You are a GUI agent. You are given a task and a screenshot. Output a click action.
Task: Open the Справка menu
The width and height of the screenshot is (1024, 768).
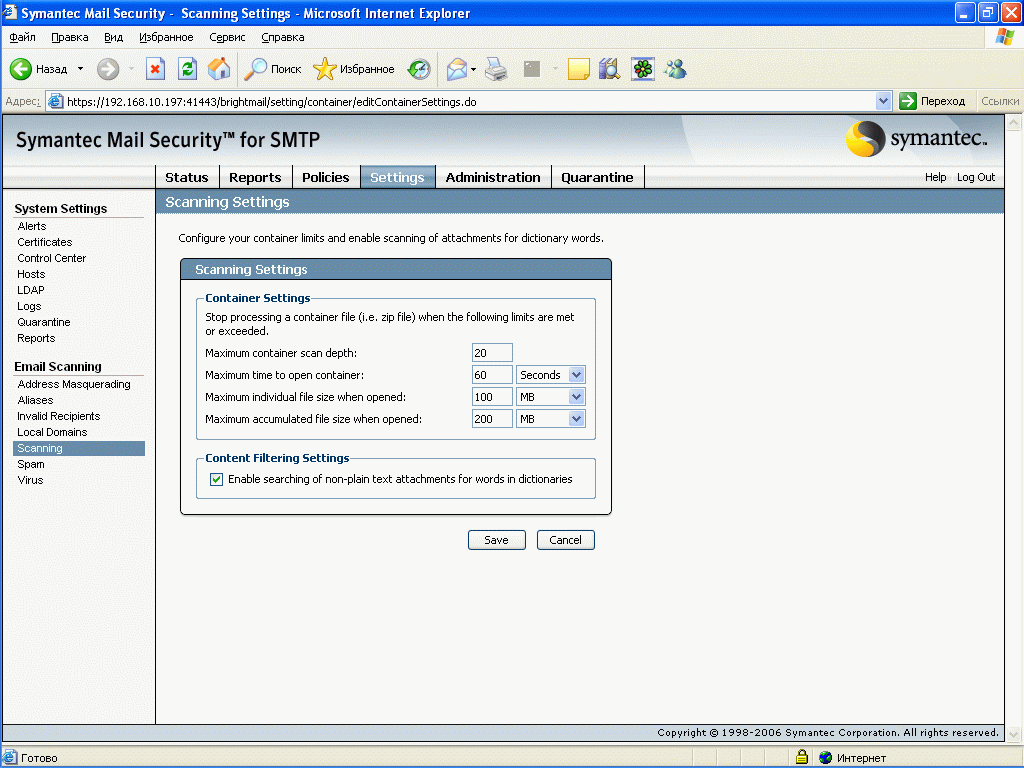point(283,37)
